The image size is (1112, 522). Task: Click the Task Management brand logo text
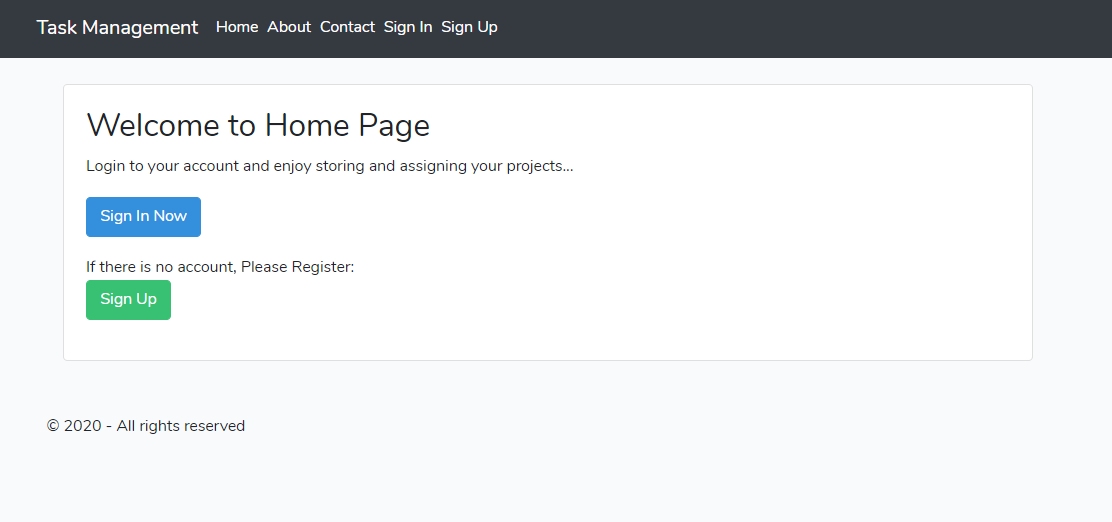(x=117, y=28)
